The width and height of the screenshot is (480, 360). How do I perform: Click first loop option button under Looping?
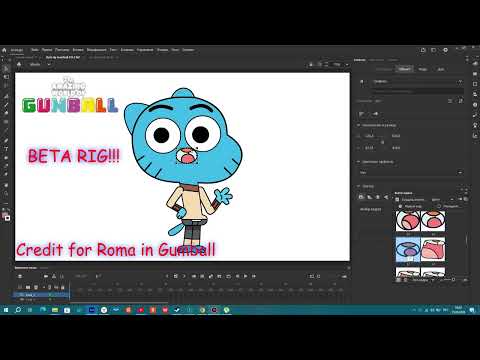click(361, 197)
